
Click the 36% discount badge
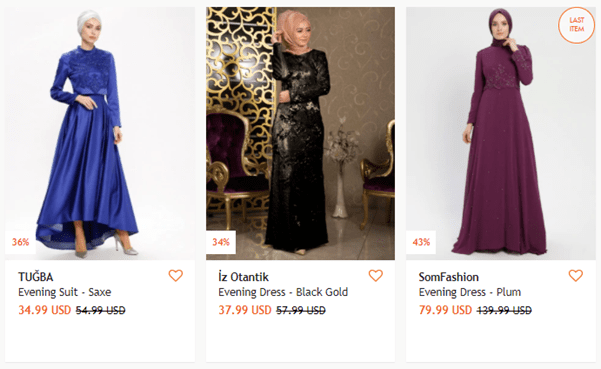(x=20, y=242)
